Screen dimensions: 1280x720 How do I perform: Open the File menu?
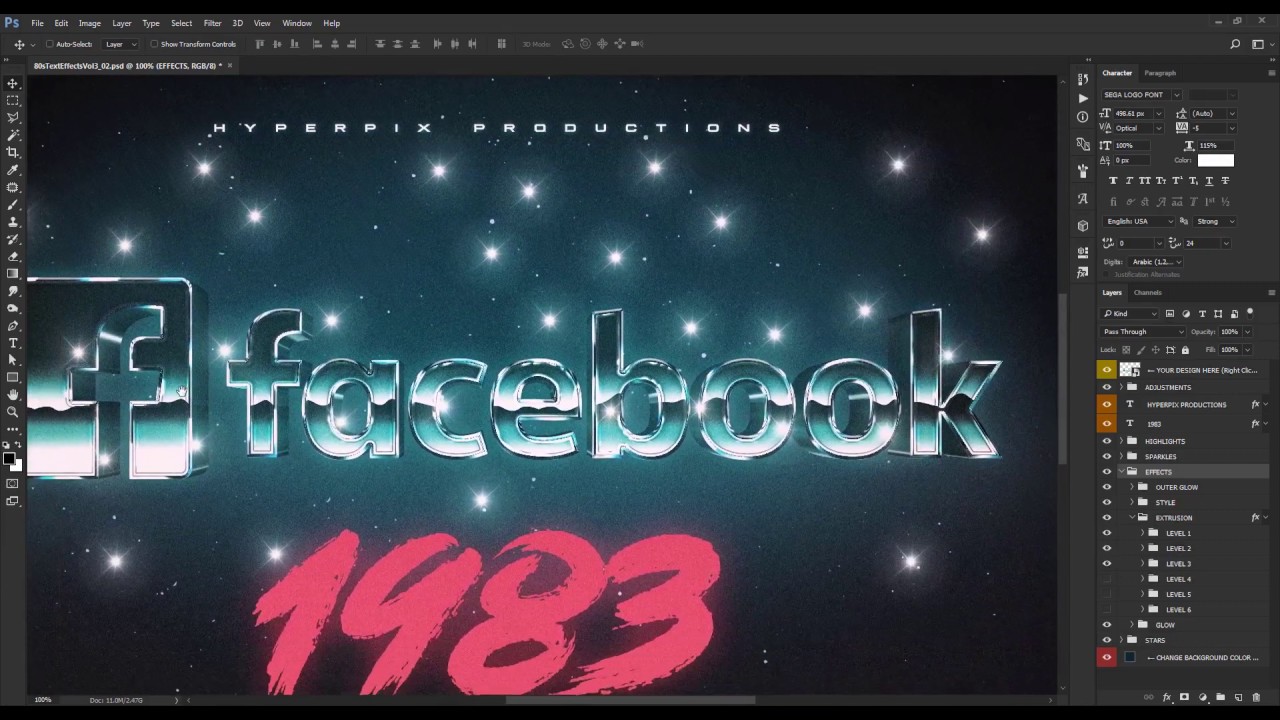pos(37,23)
